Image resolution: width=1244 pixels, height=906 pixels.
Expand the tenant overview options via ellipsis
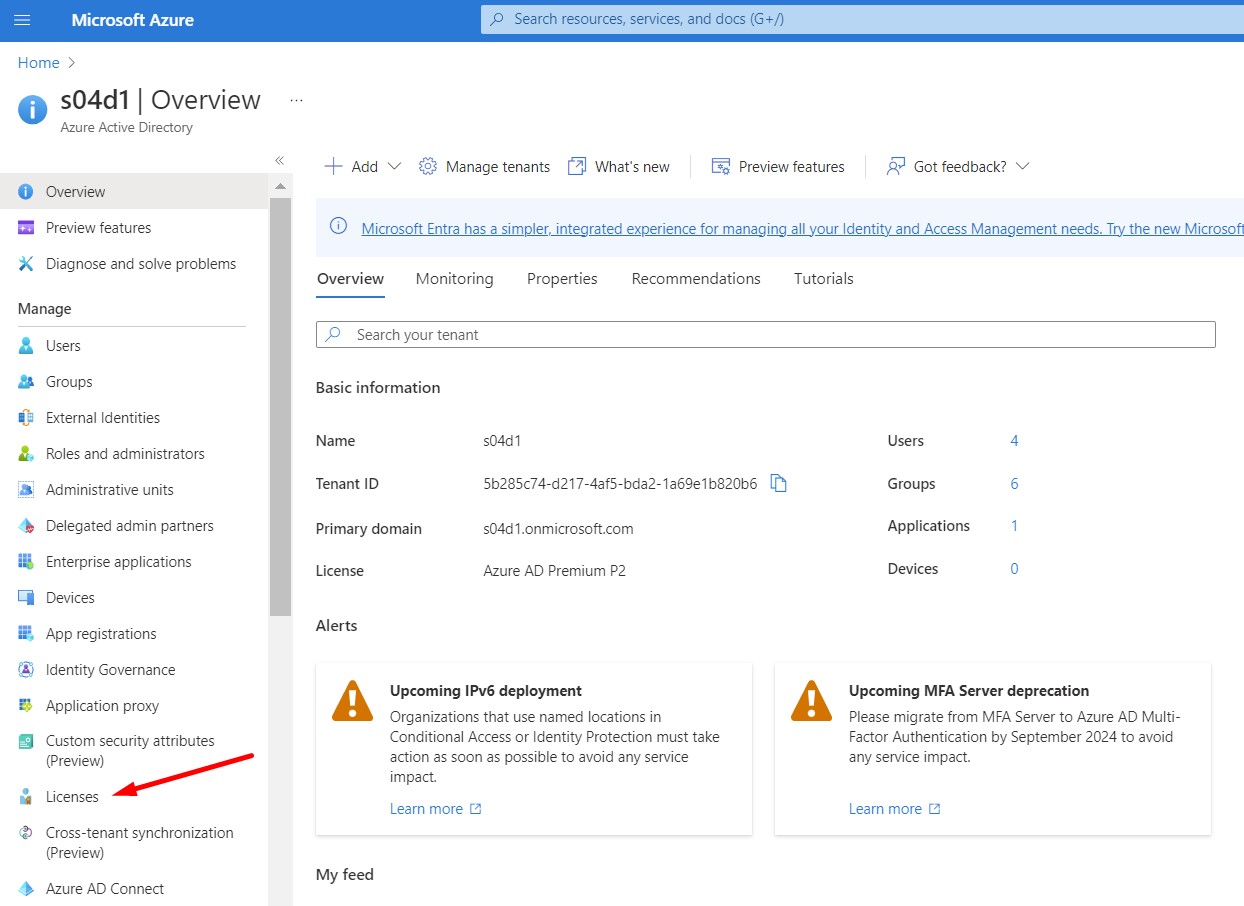coord(295,100)
